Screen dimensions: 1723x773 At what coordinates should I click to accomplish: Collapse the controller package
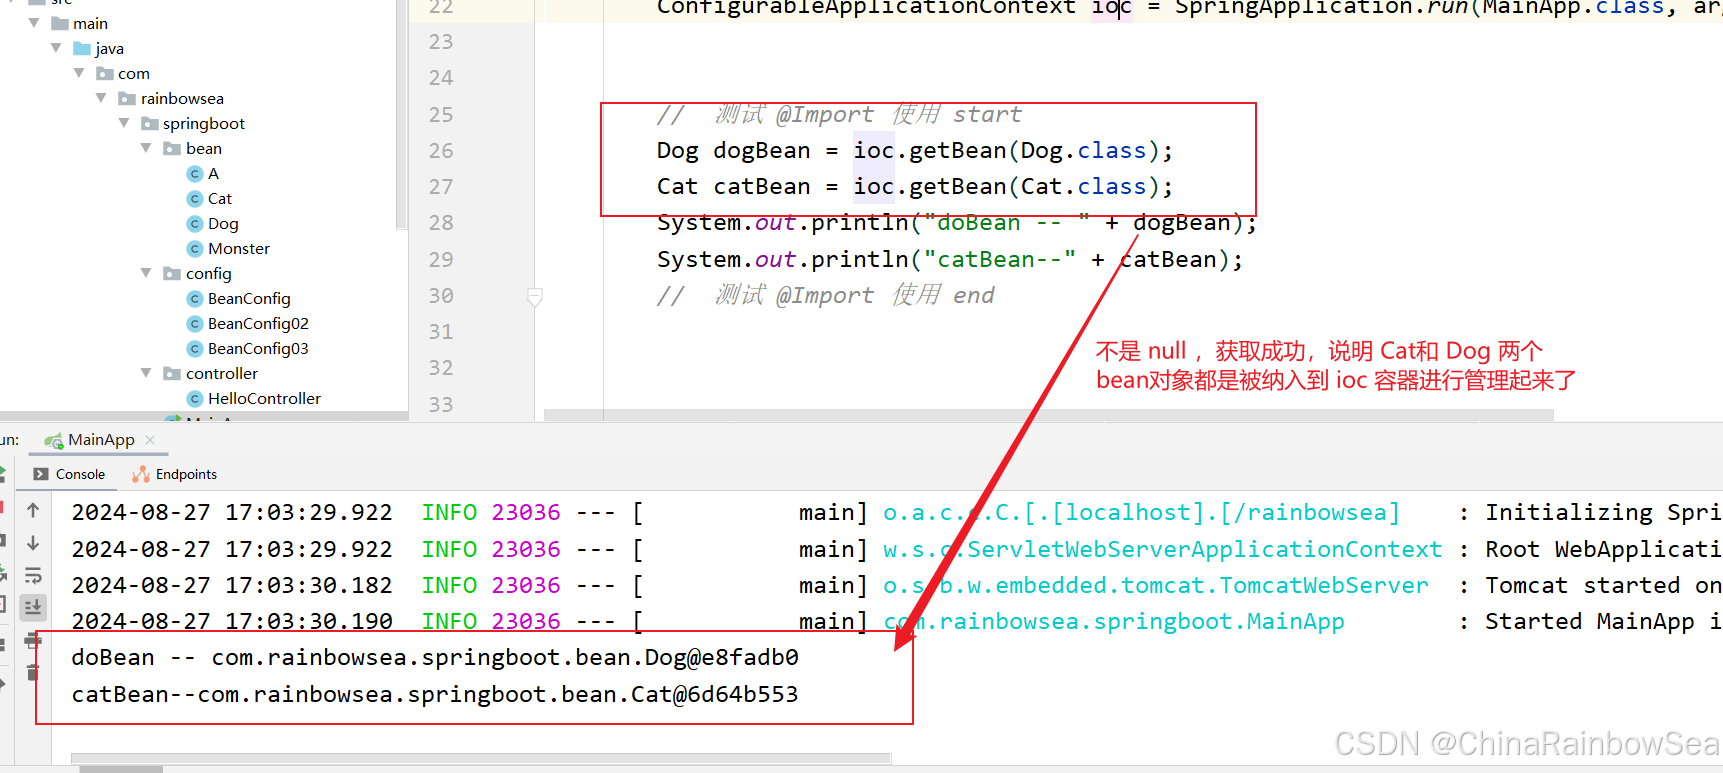[146, 373]
